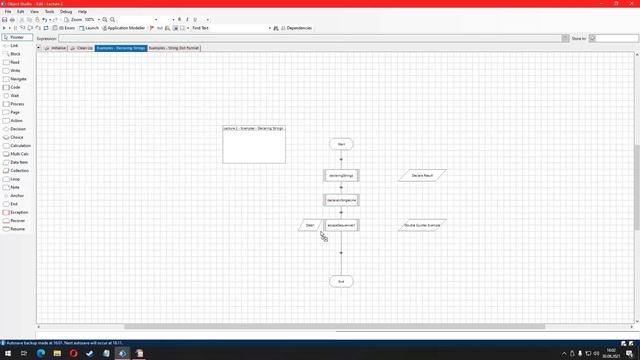Click in the Expression input field
640x360 pixels.
click(310, 38)
